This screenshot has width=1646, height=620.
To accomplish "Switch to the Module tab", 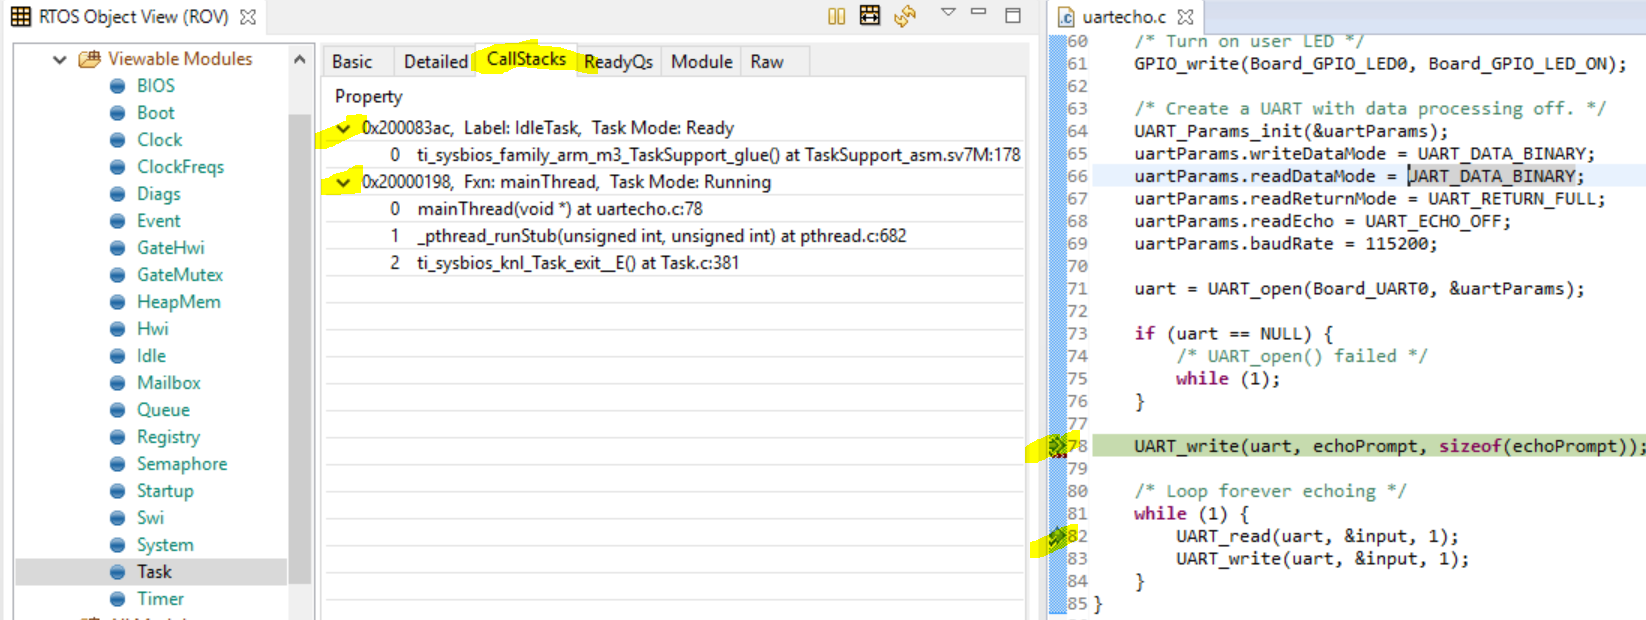I will click(701, 62).
